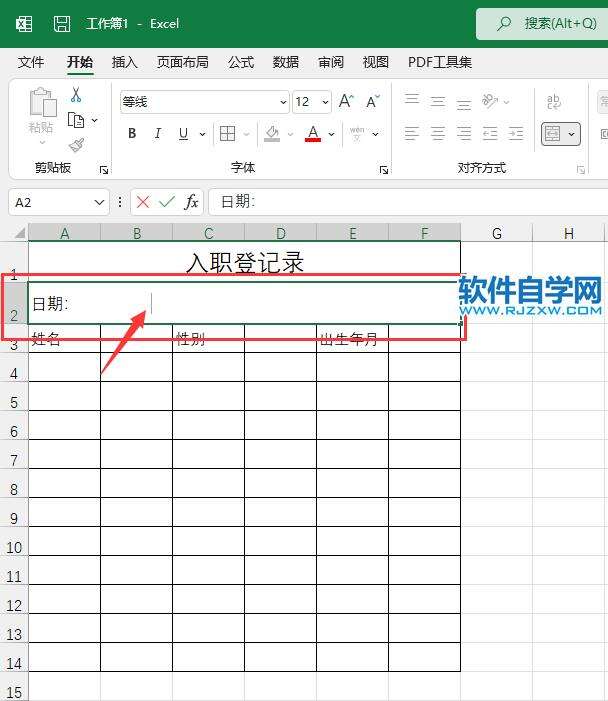Viewport: 608px width, 701px height.
Task: Align text left
Action: pos(412,133)
